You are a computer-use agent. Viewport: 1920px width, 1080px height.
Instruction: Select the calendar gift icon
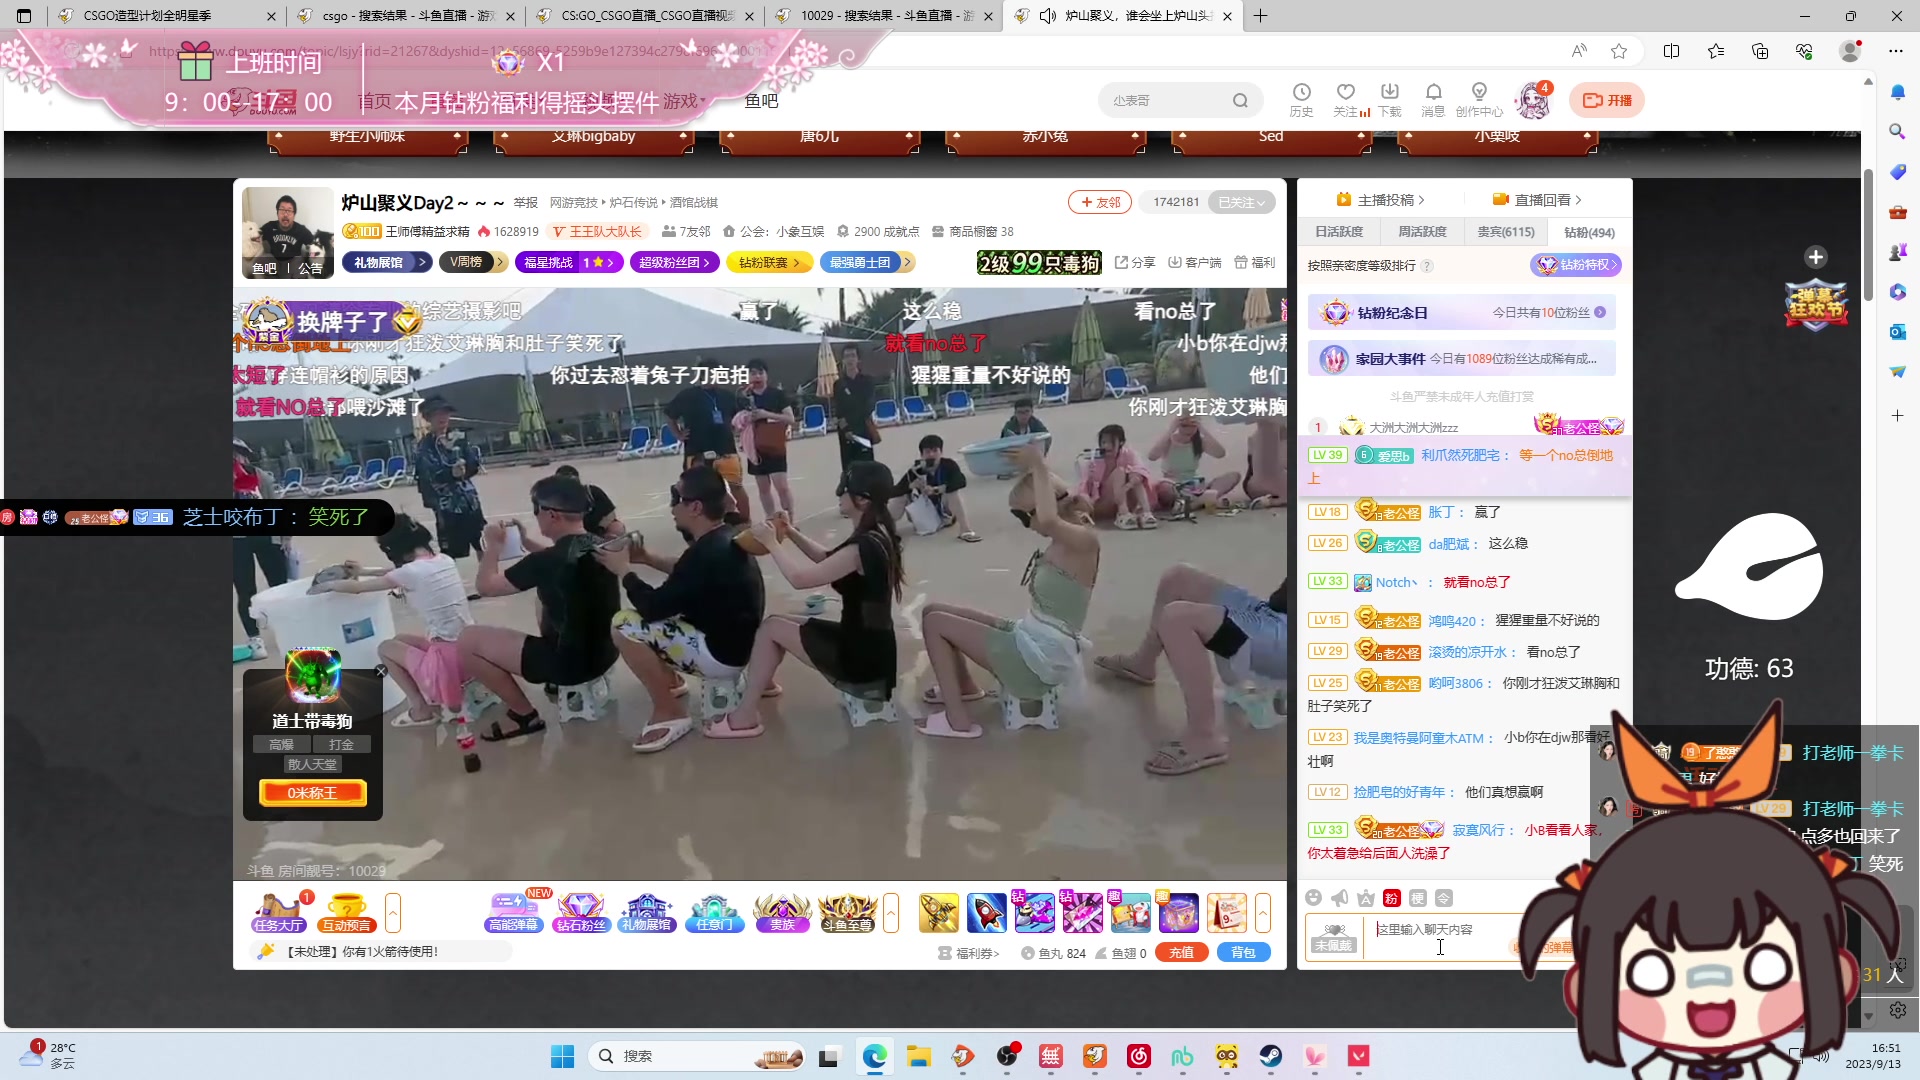[1226, 913]
